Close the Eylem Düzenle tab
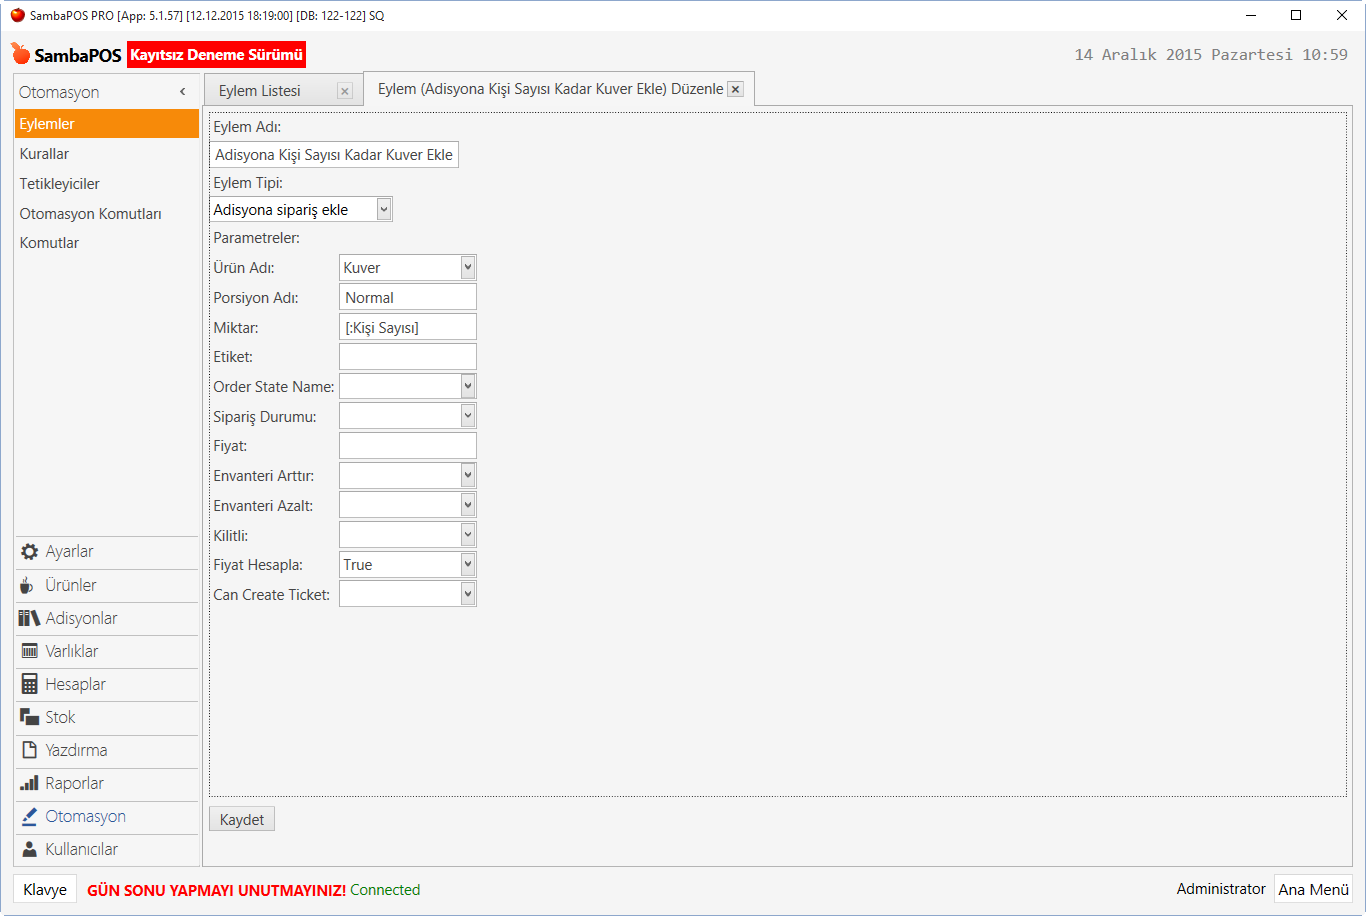 tap(735, 89)
